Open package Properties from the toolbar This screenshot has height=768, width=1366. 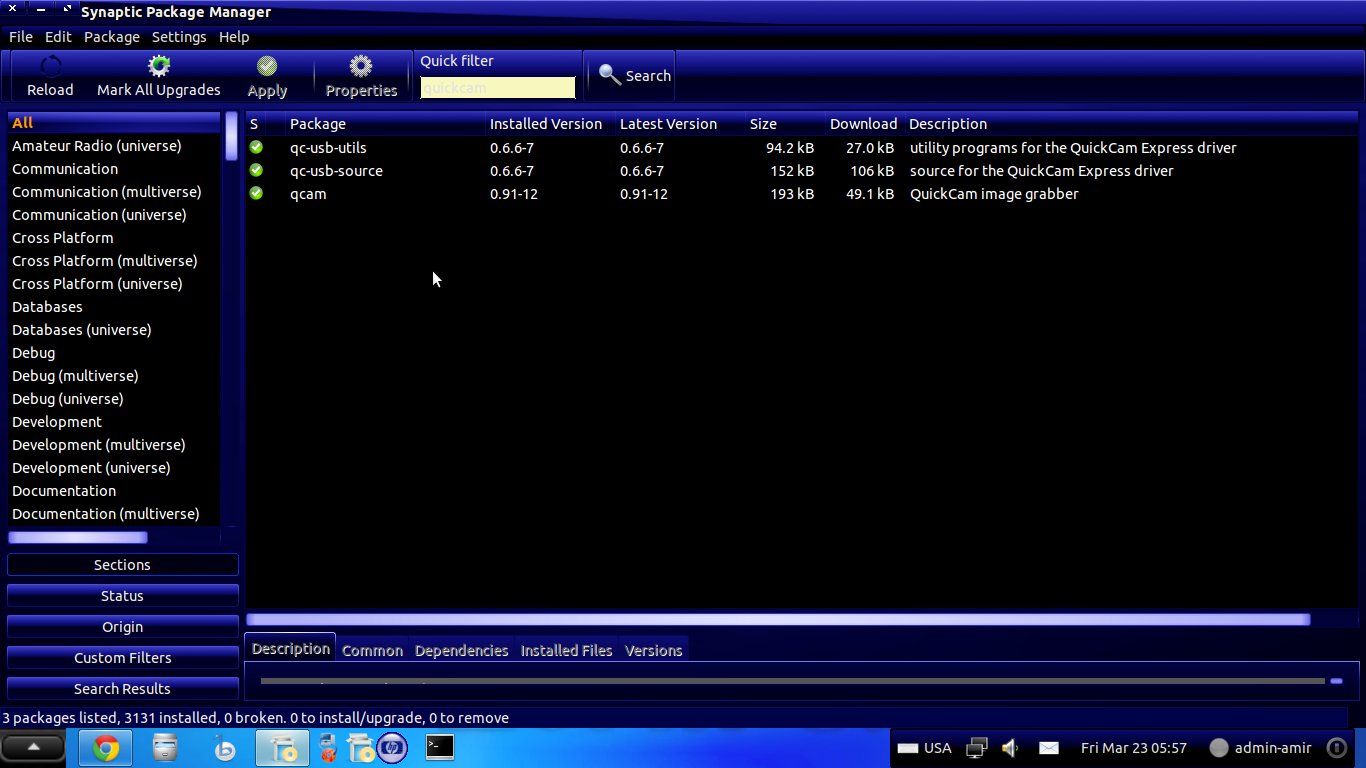click(x=361, y=76)
